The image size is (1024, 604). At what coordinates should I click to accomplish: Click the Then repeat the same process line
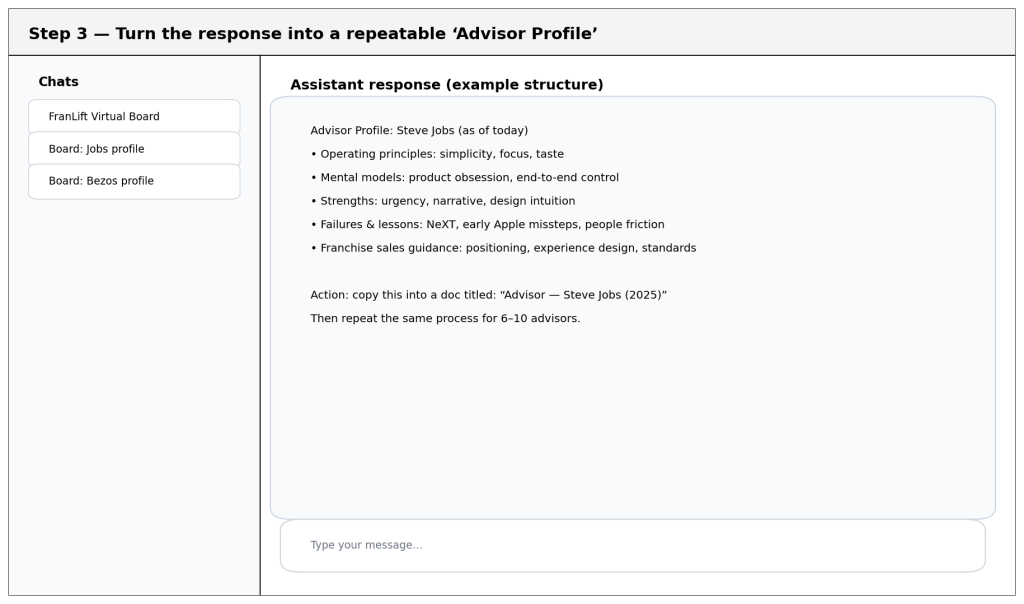[445, 319]
